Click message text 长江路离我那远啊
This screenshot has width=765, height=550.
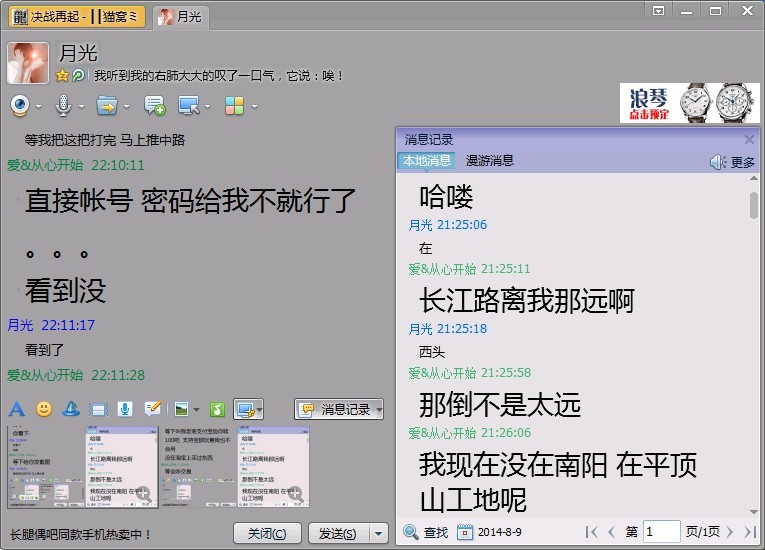[x=526, y=300]
